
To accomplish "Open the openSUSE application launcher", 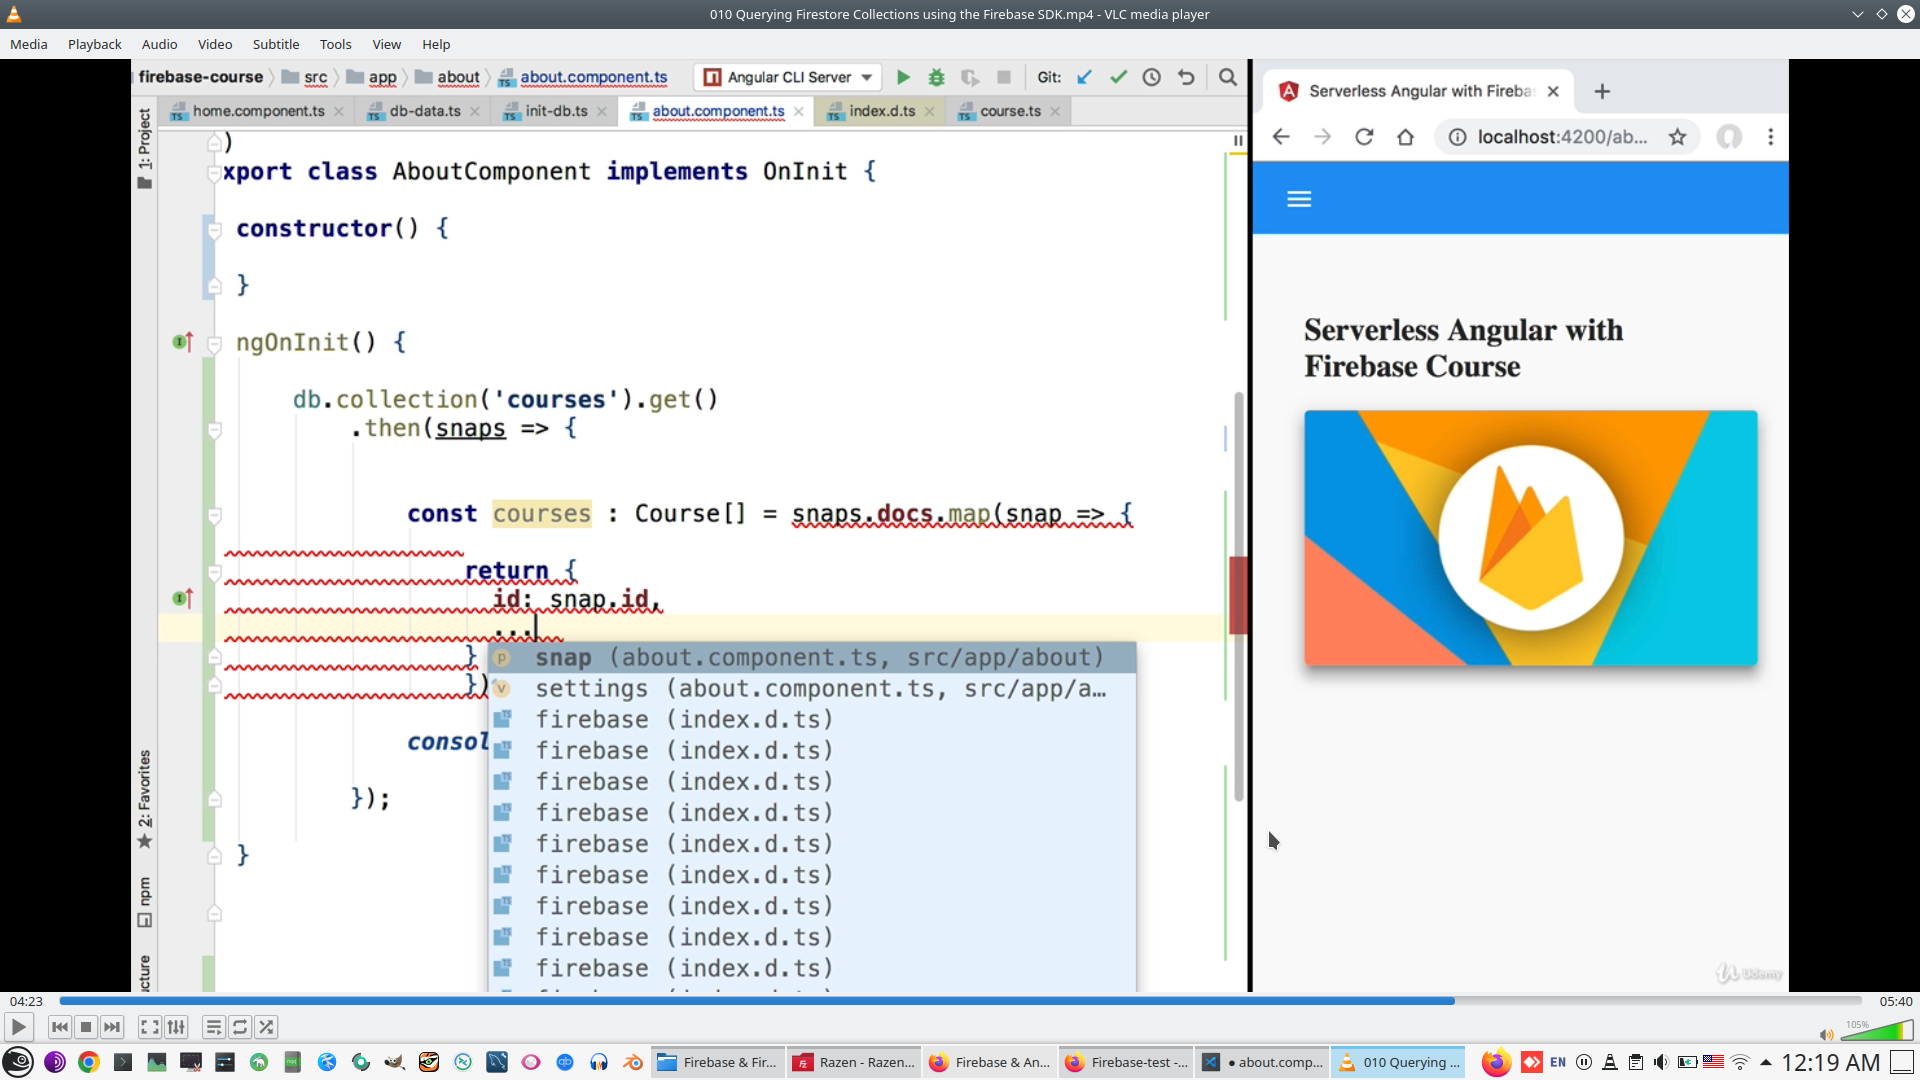I will tap(18, 1062).
